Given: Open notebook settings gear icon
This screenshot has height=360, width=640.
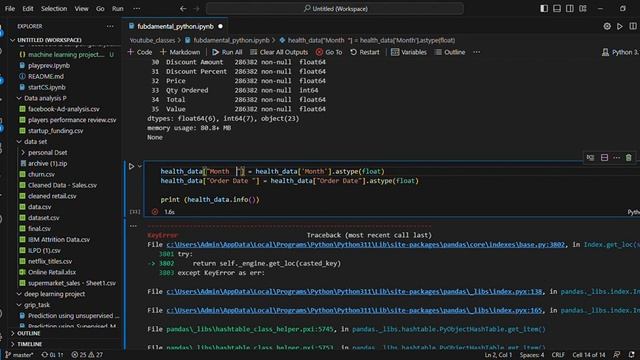Looking at the screenshot, I should 607,27.
